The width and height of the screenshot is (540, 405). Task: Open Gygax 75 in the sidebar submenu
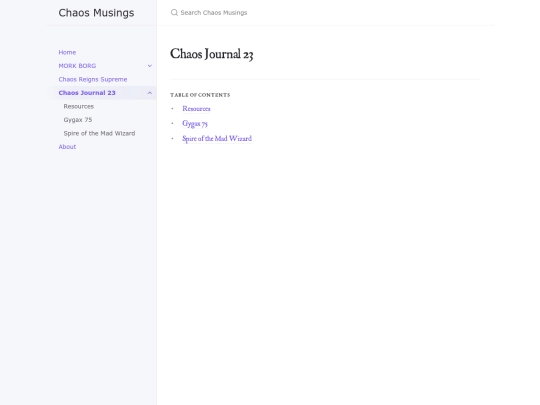tap(78, 120)
